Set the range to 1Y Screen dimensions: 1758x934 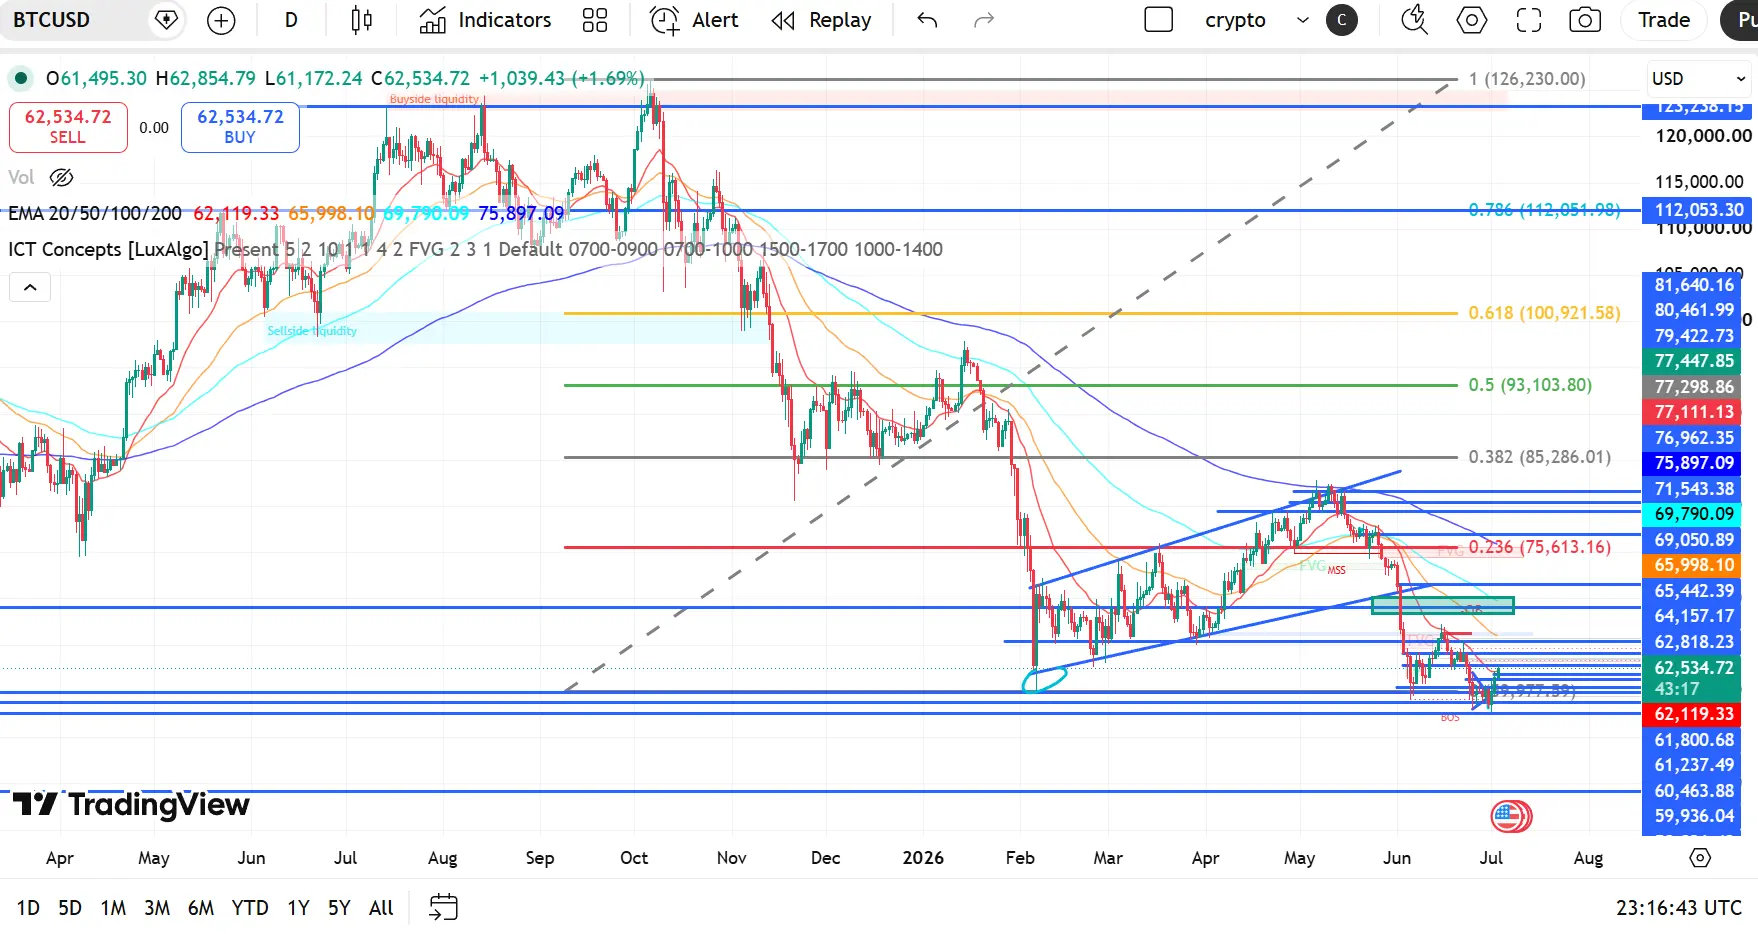[298, 908]
